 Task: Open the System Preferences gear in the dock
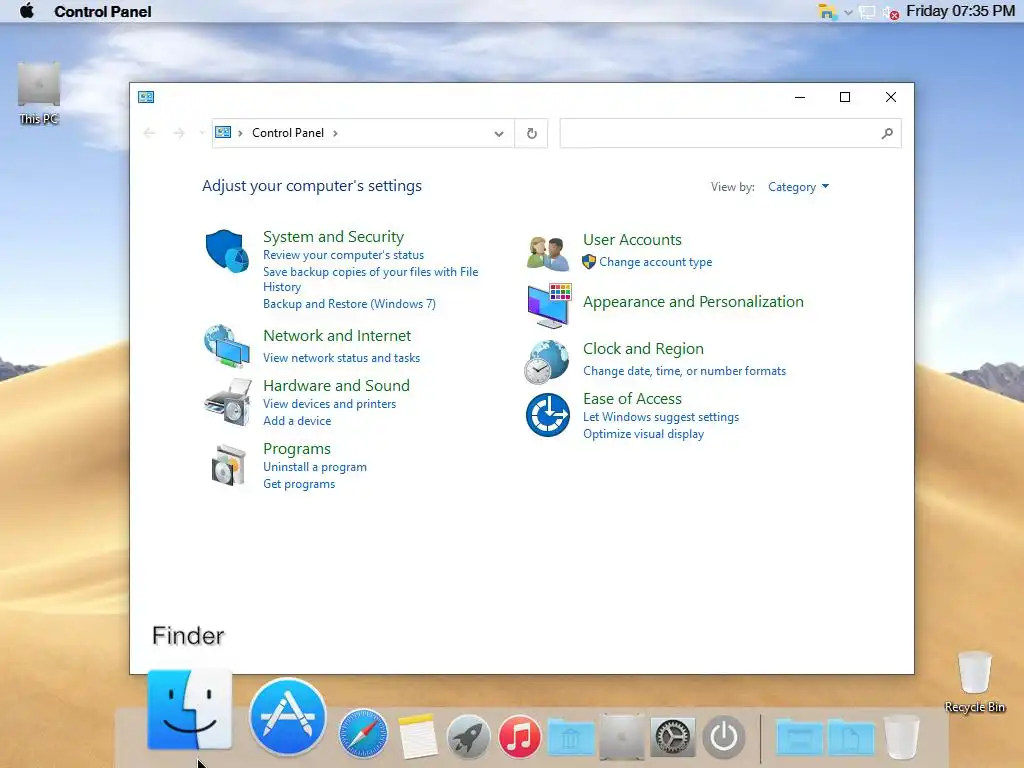[x=673, y=737]
